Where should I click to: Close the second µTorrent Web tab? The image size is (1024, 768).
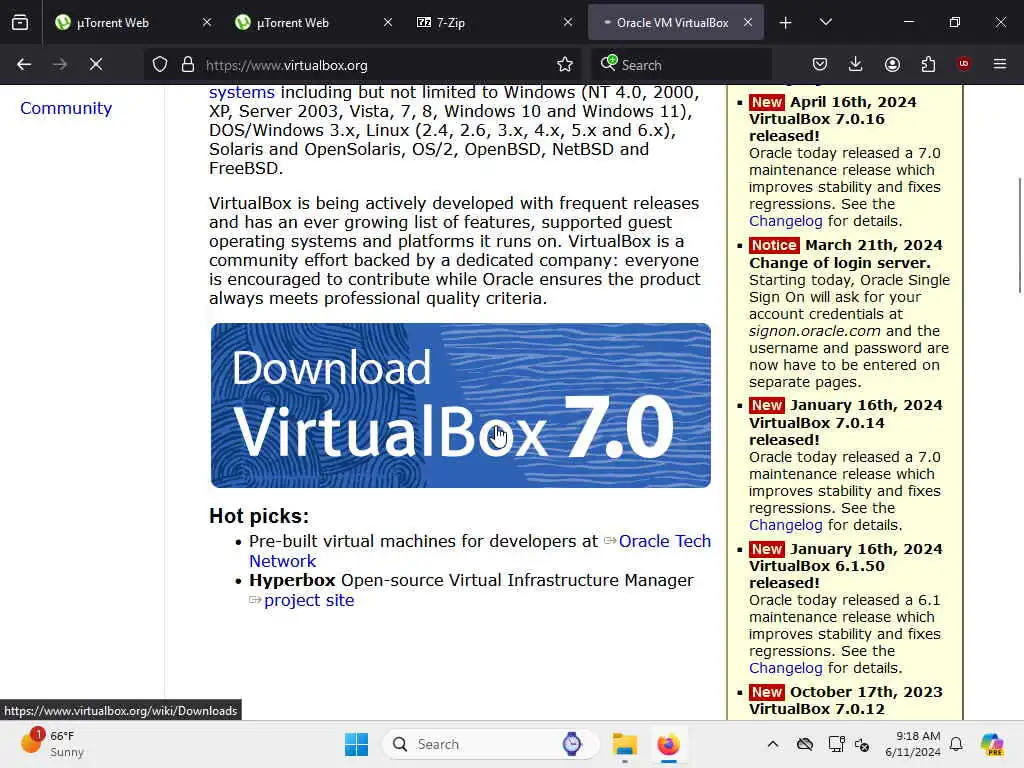click(387, 22)
